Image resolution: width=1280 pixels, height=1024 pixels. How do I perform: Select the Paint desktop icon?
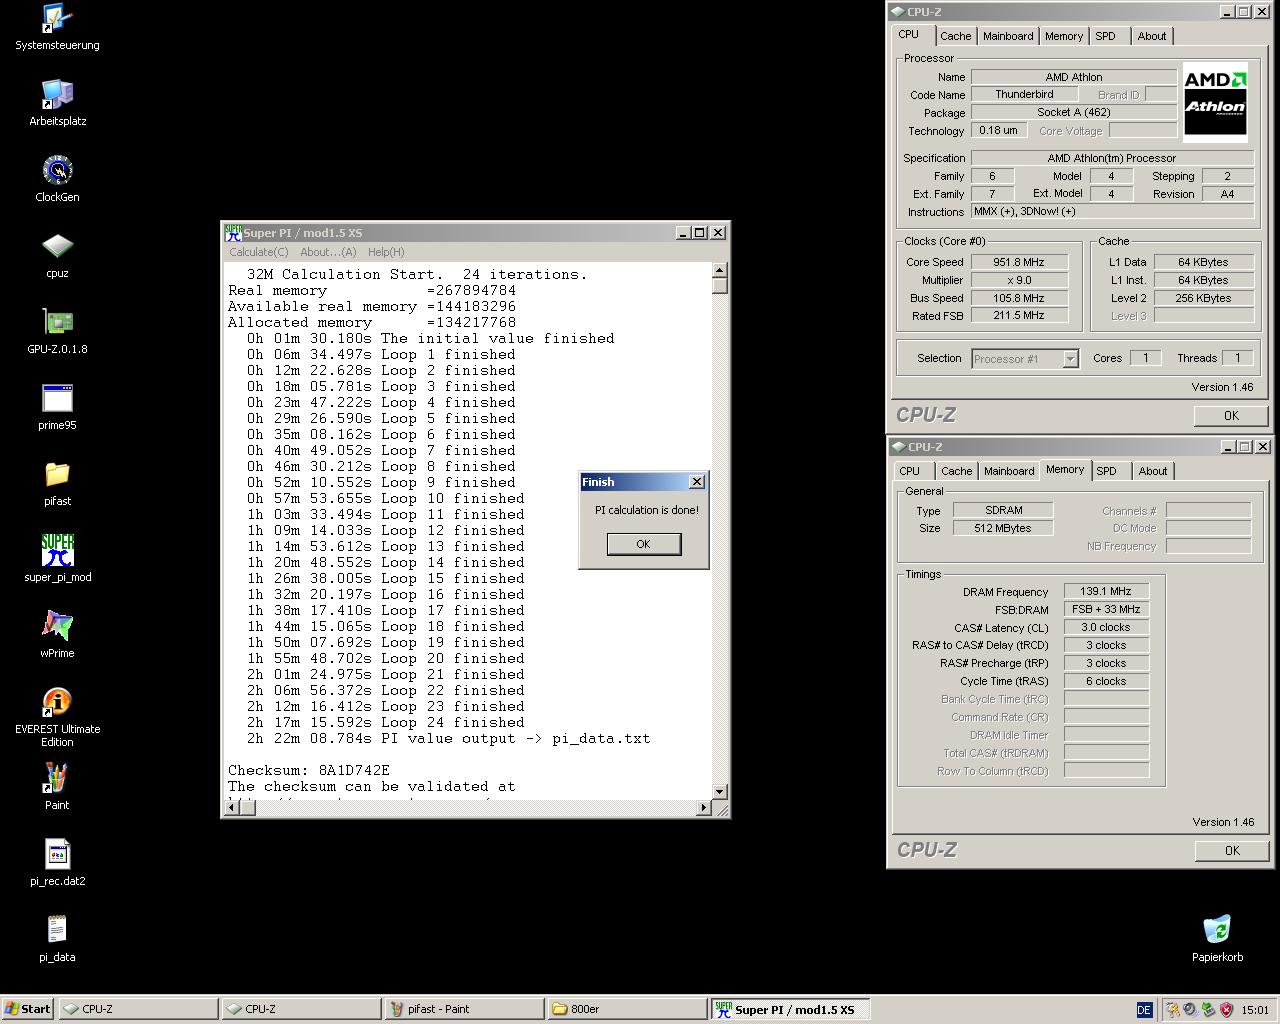pyautogui.click(x=57, y=787)
